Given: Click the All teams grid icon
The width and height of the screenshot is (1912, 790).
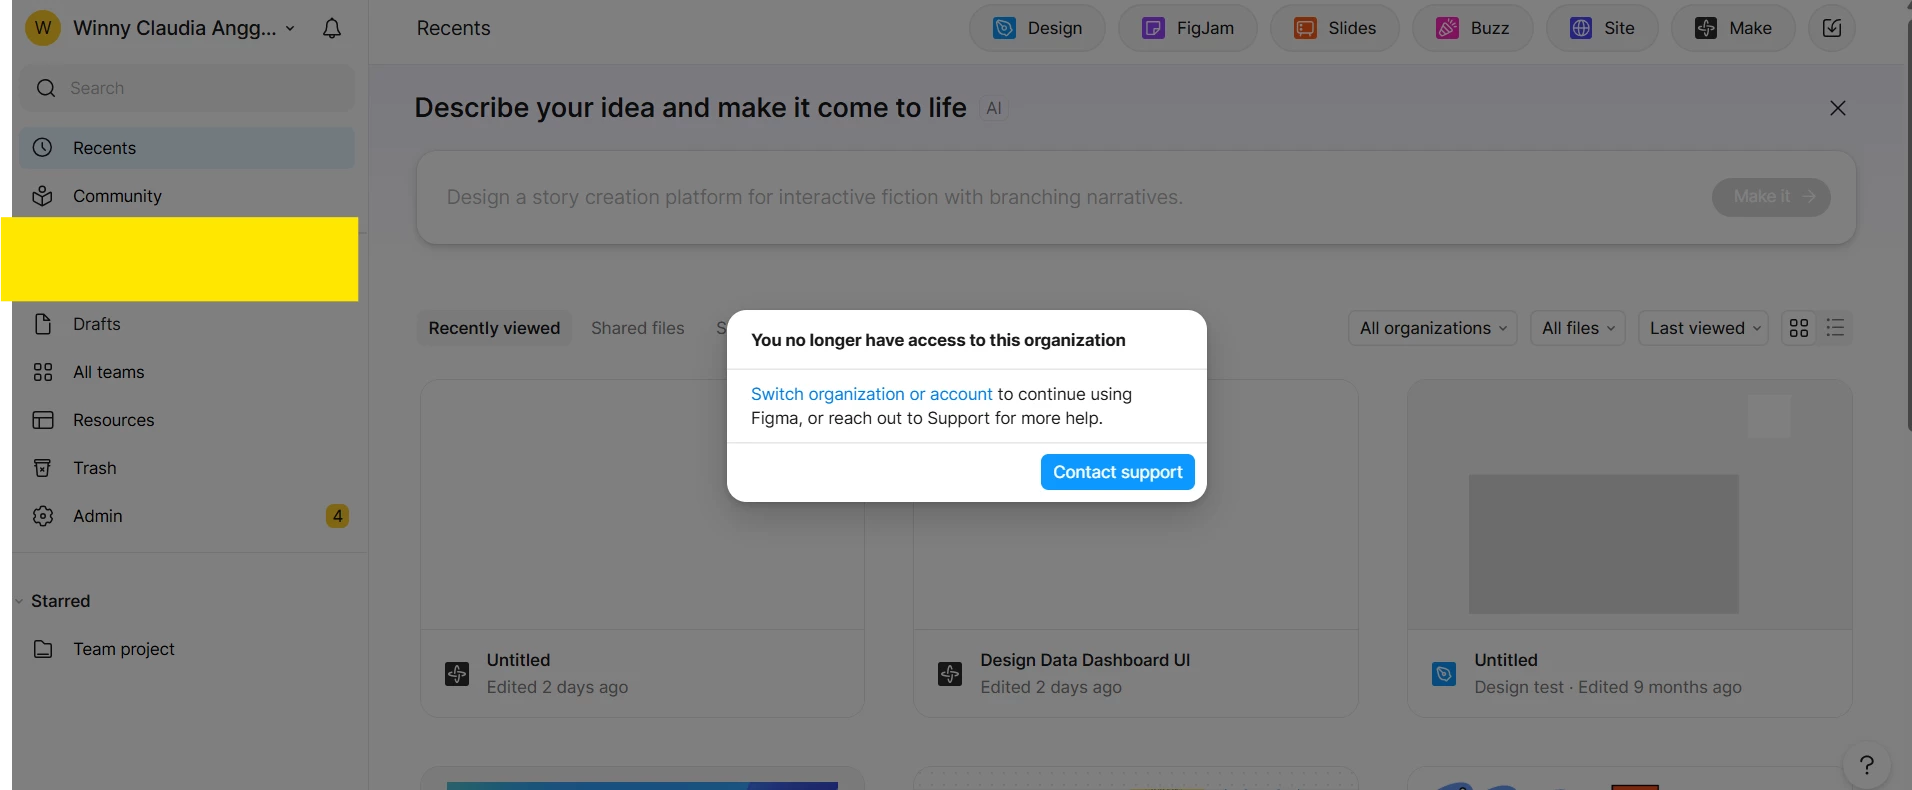Looking at the screenshot, I should [42, 372].
